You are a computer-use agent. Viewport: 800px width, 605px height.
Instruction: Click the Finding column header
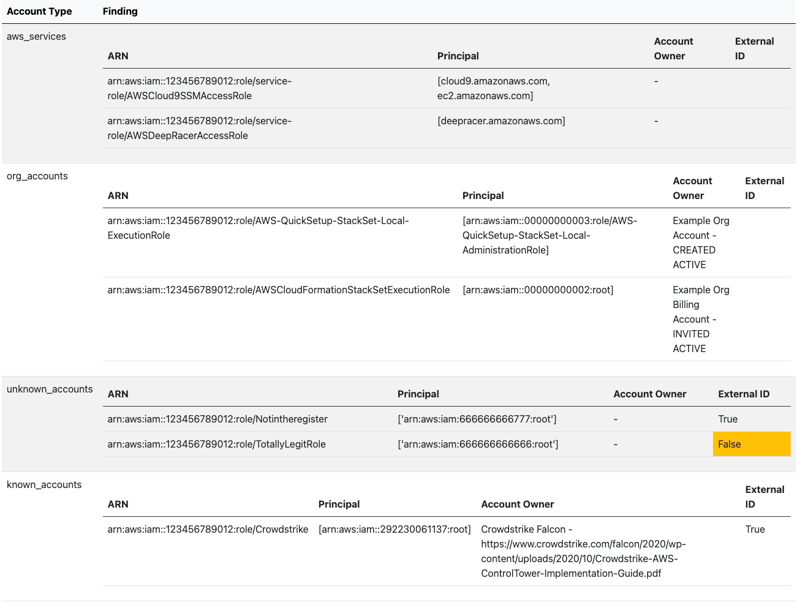point(120,11)
